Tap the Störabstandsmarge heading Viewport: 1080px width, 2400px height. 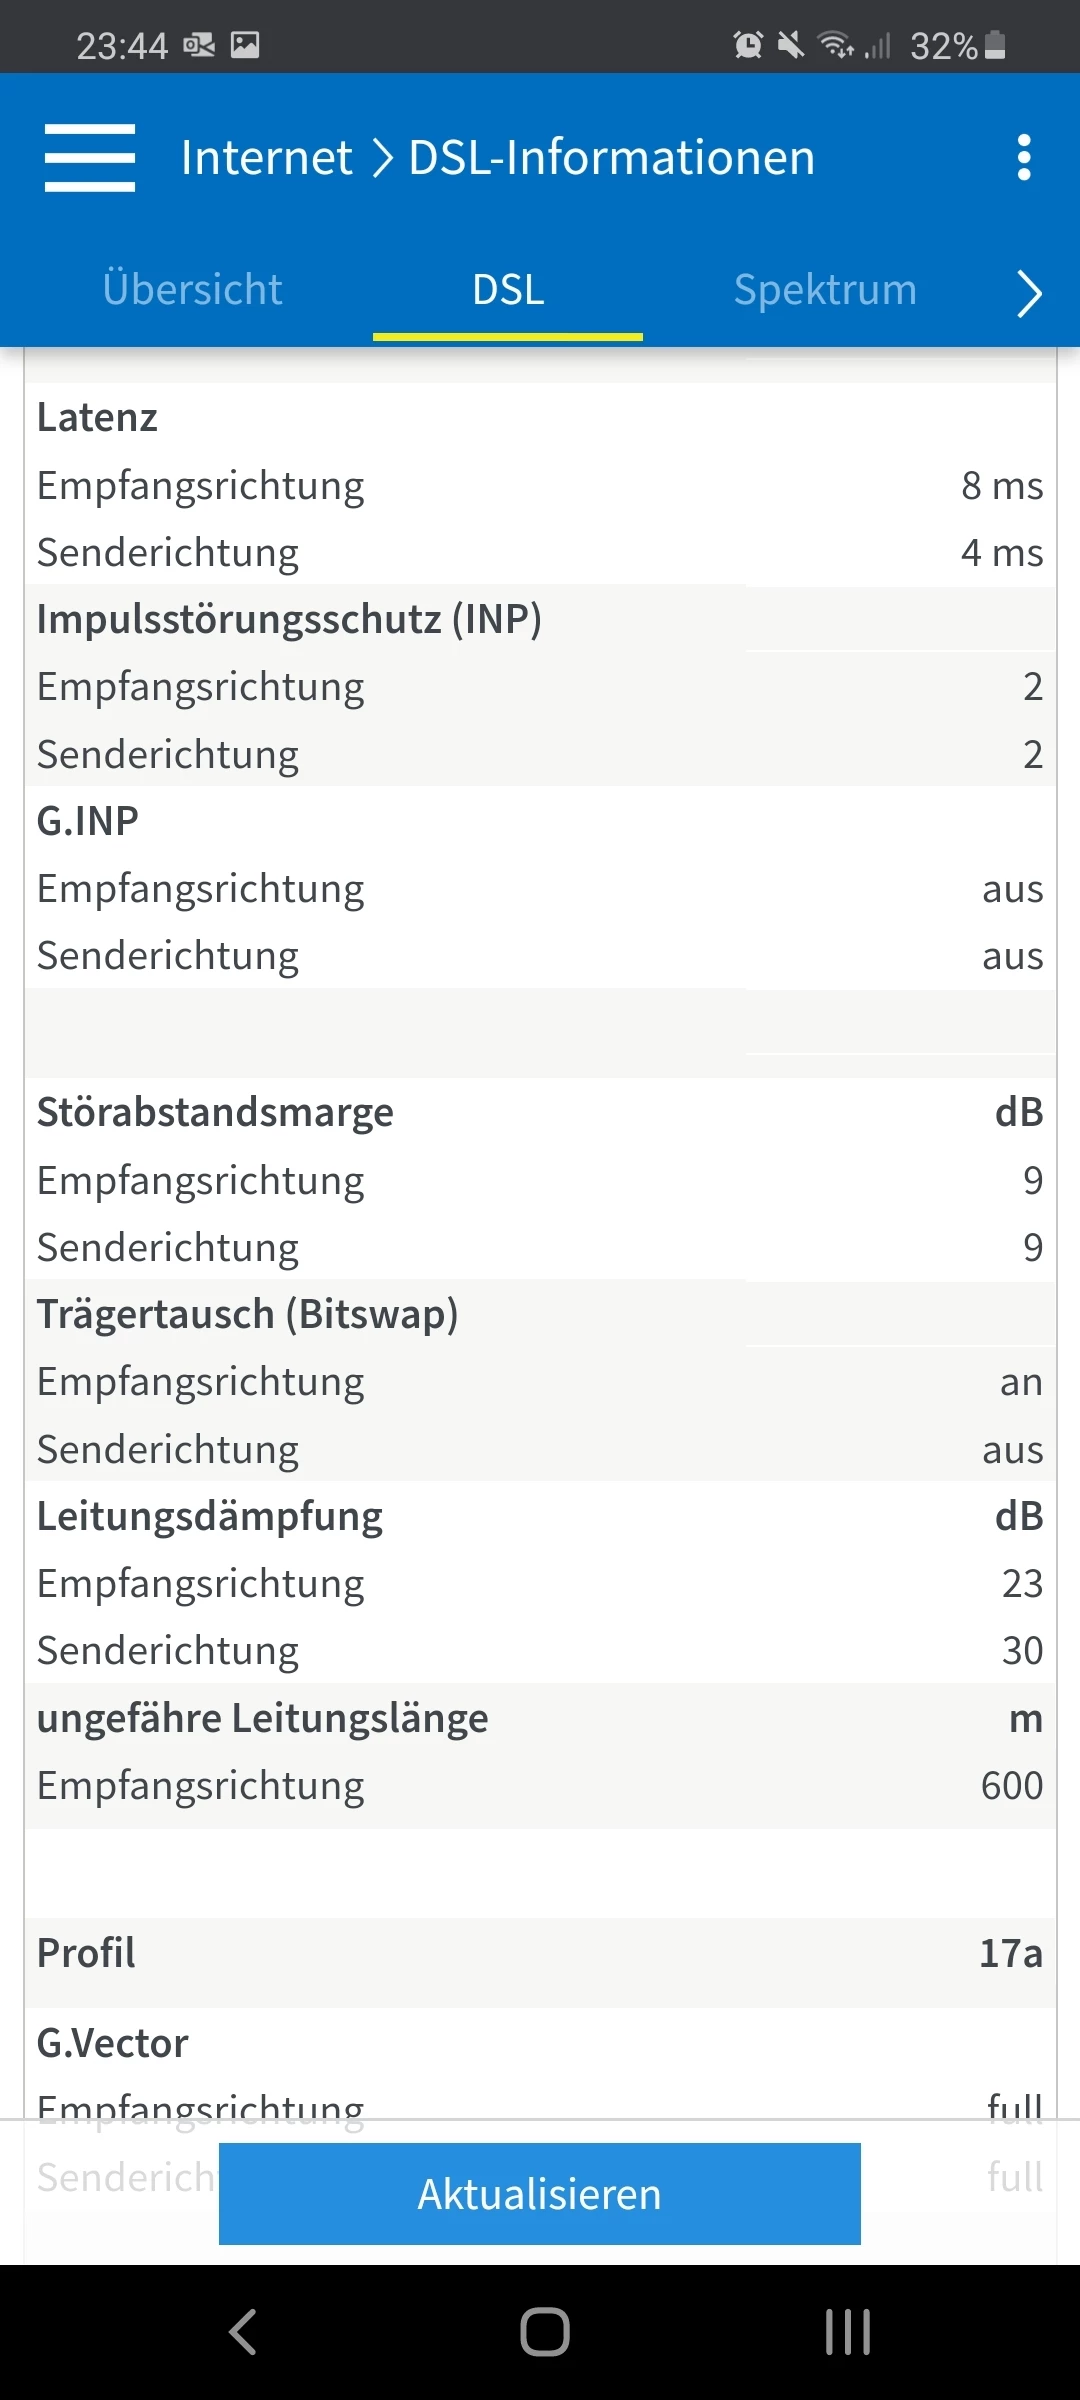215,1112
